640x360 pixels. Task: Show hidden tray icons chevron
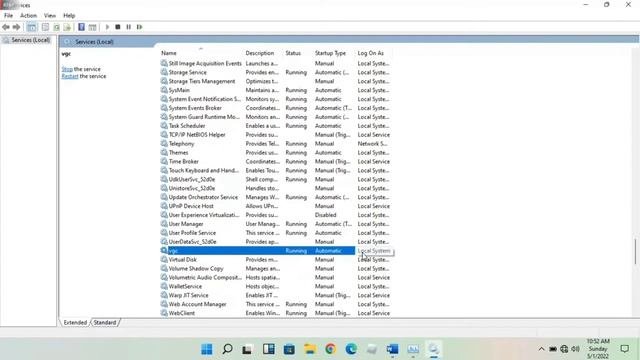(x=542, y=349)
